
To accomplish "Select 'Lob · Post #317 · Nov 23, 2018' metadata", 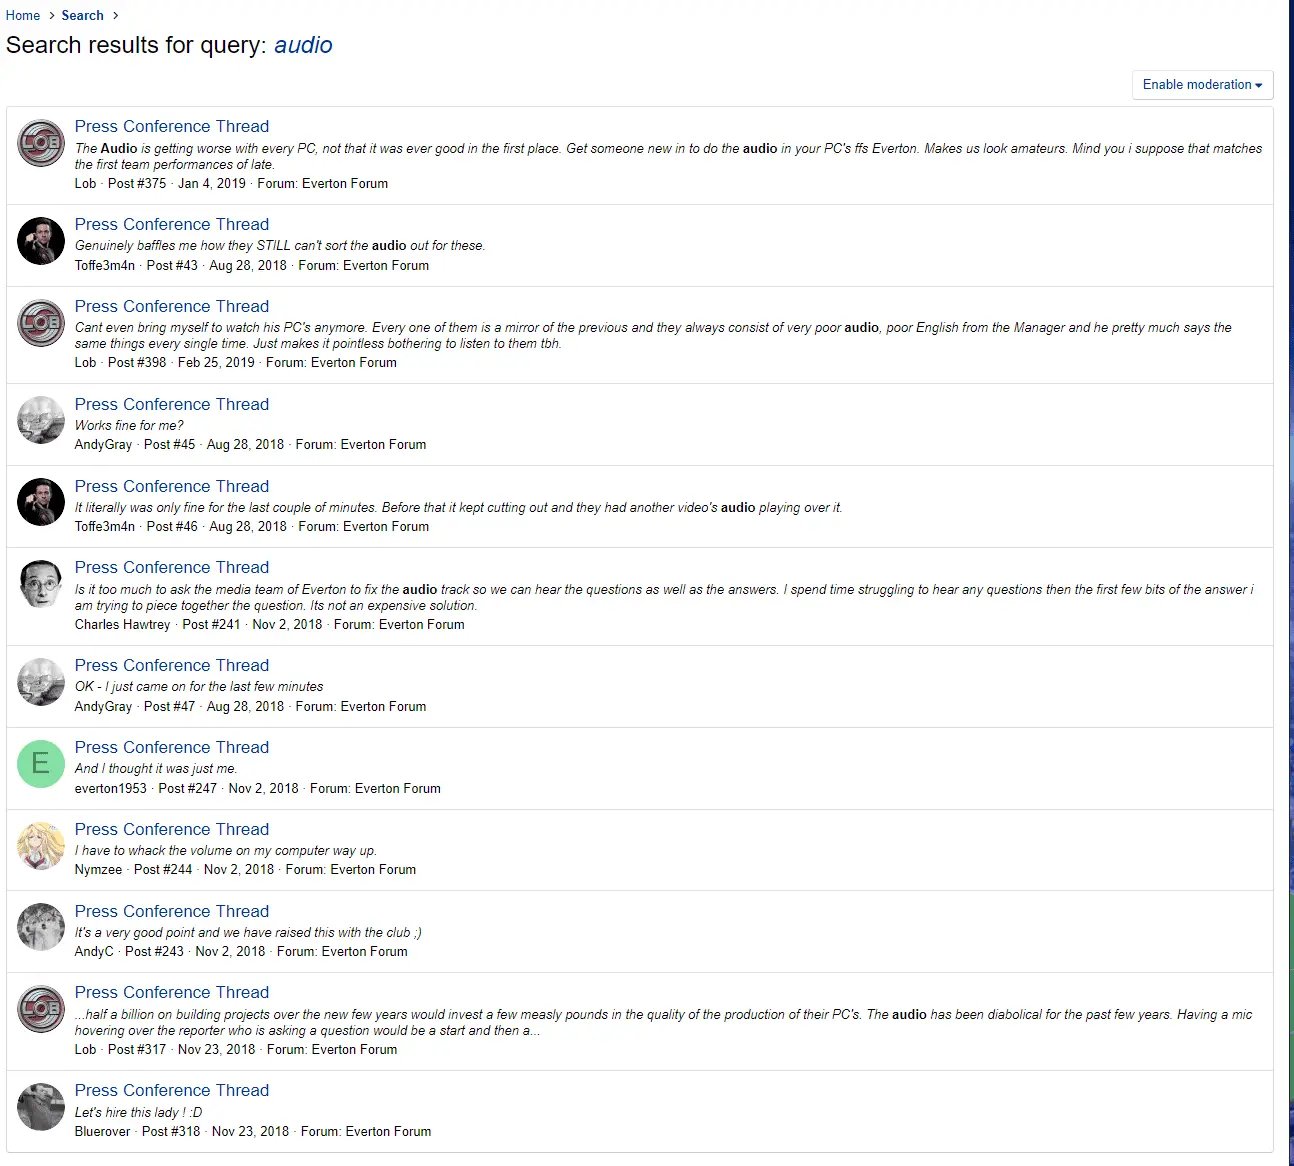I will pyautogui.click(x=165, y=1050).
